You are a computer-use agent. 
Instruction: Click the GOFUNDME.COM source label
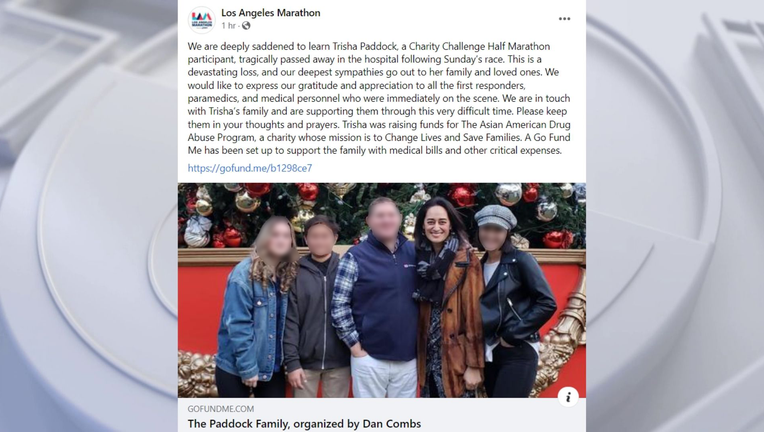[221, 409]
